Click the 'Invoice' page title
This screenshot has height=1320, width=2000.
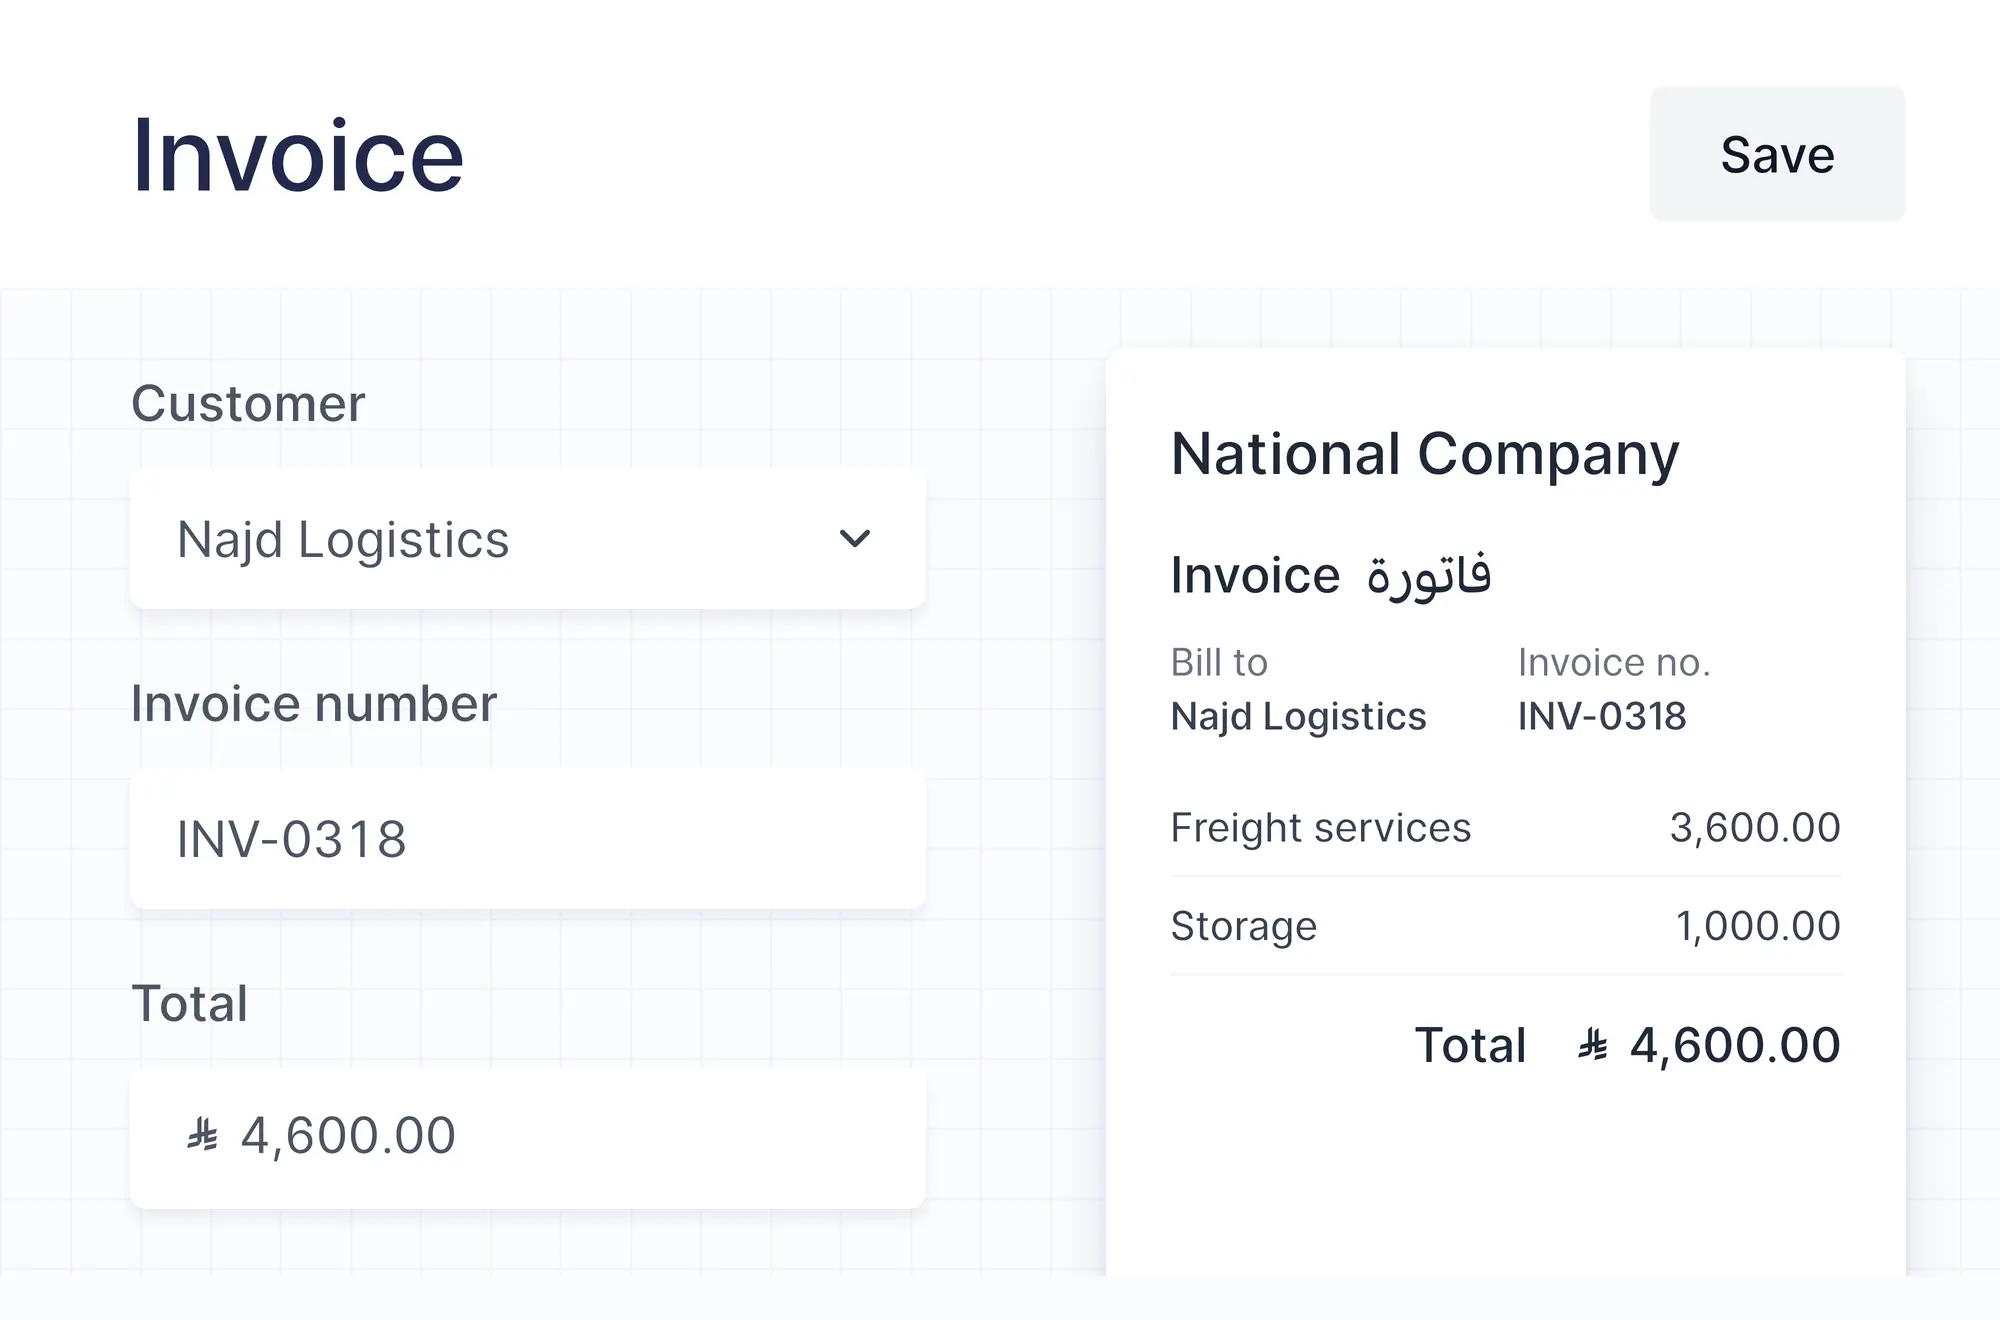coord(298,155)
